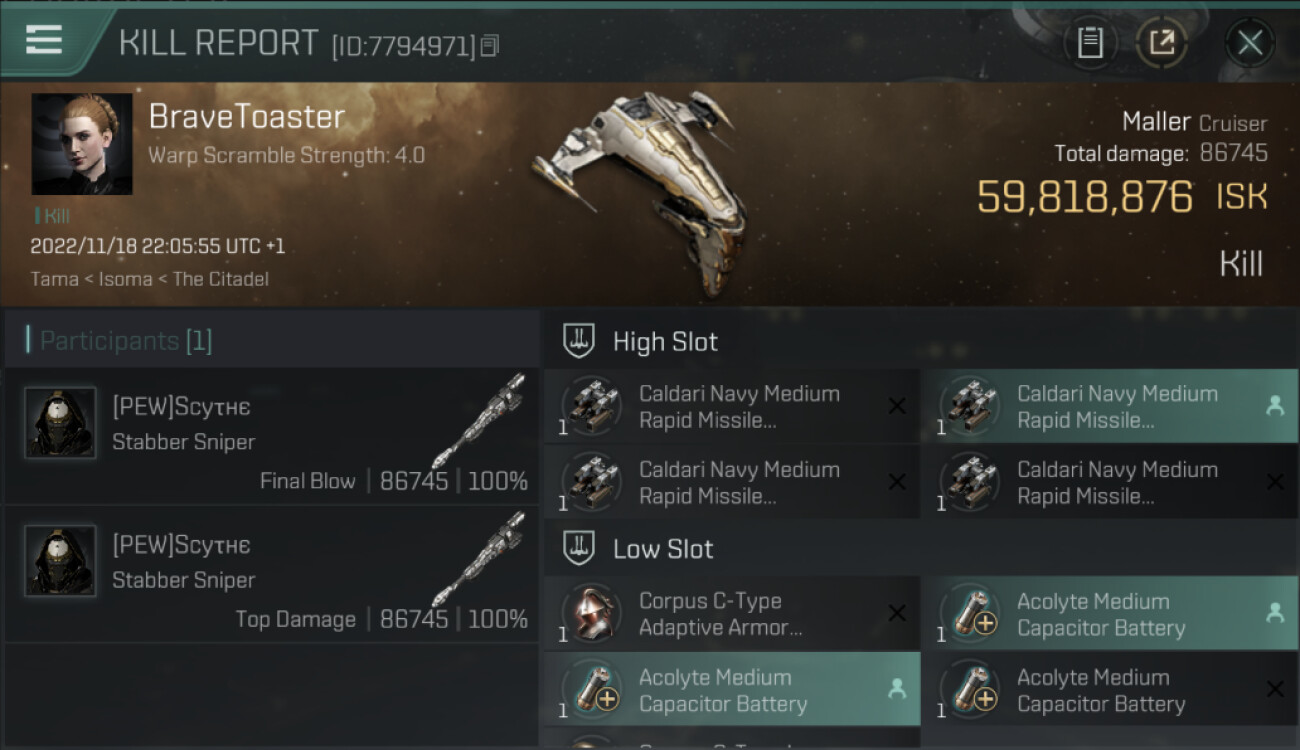Click the BraveToaster pilot name
Image resolution: width=1300 pixels, height=750 pixels.
tap(246, 117)
